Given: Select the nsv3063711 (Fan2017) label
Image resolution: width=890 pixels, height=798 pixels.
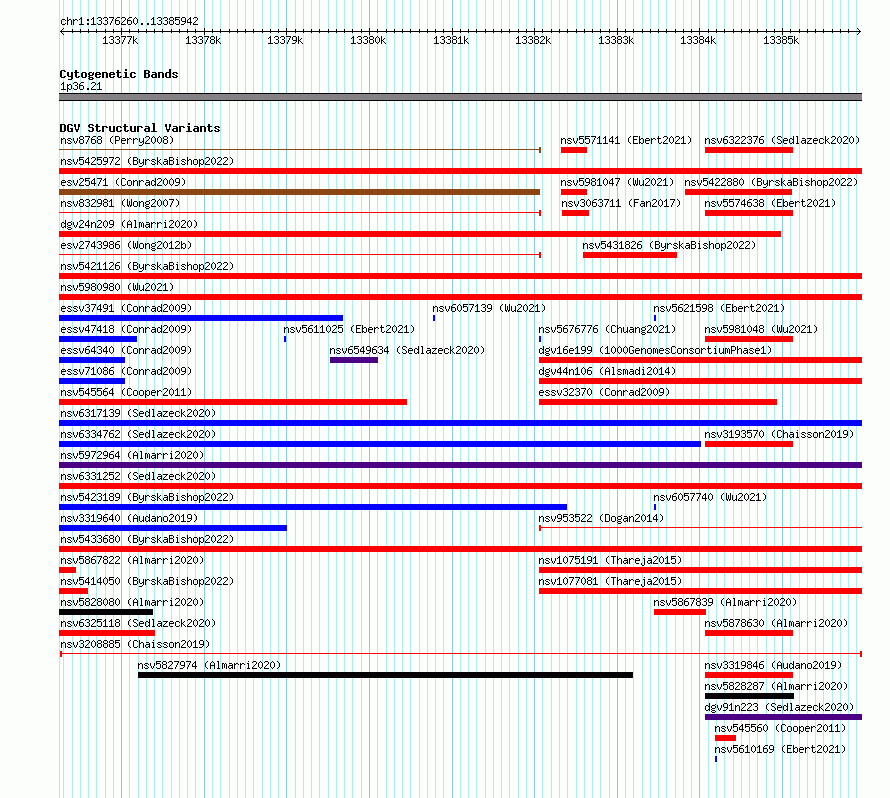Looking at the screenshot, I should [x=621, y=203].
